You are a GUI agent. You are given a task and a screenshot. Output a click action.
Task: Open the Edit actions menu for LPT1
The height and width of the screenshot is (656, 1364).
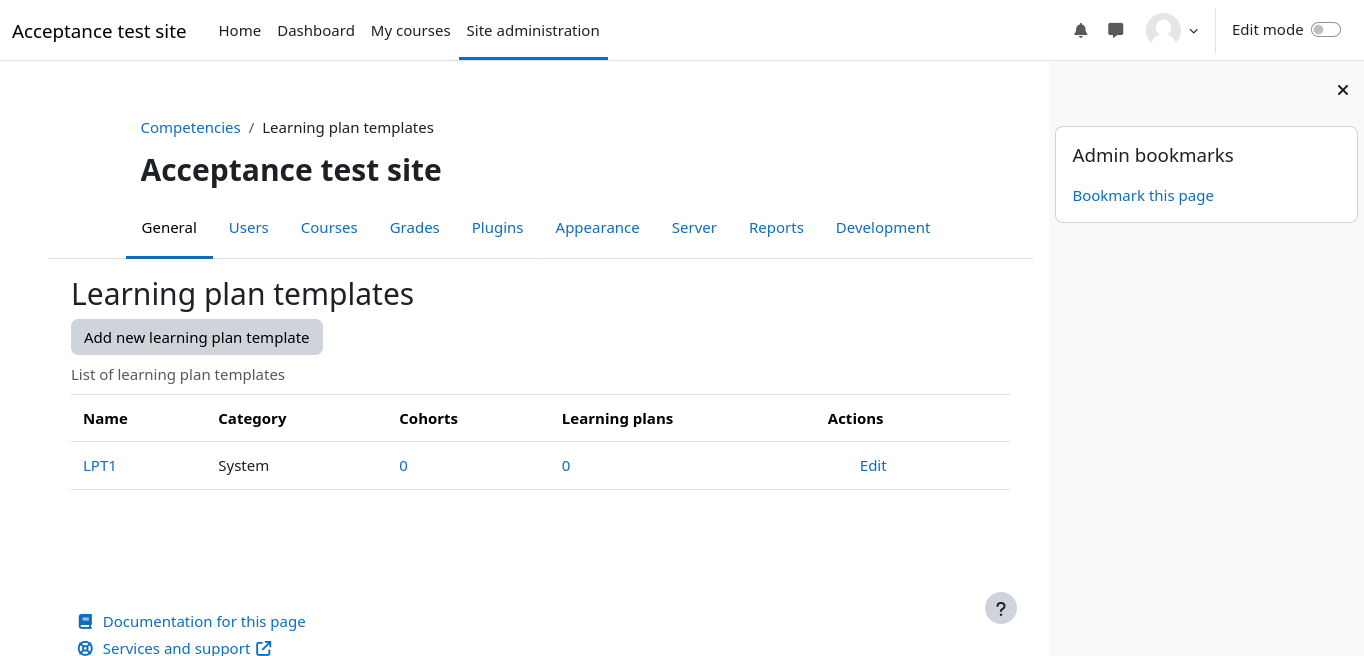872,466
